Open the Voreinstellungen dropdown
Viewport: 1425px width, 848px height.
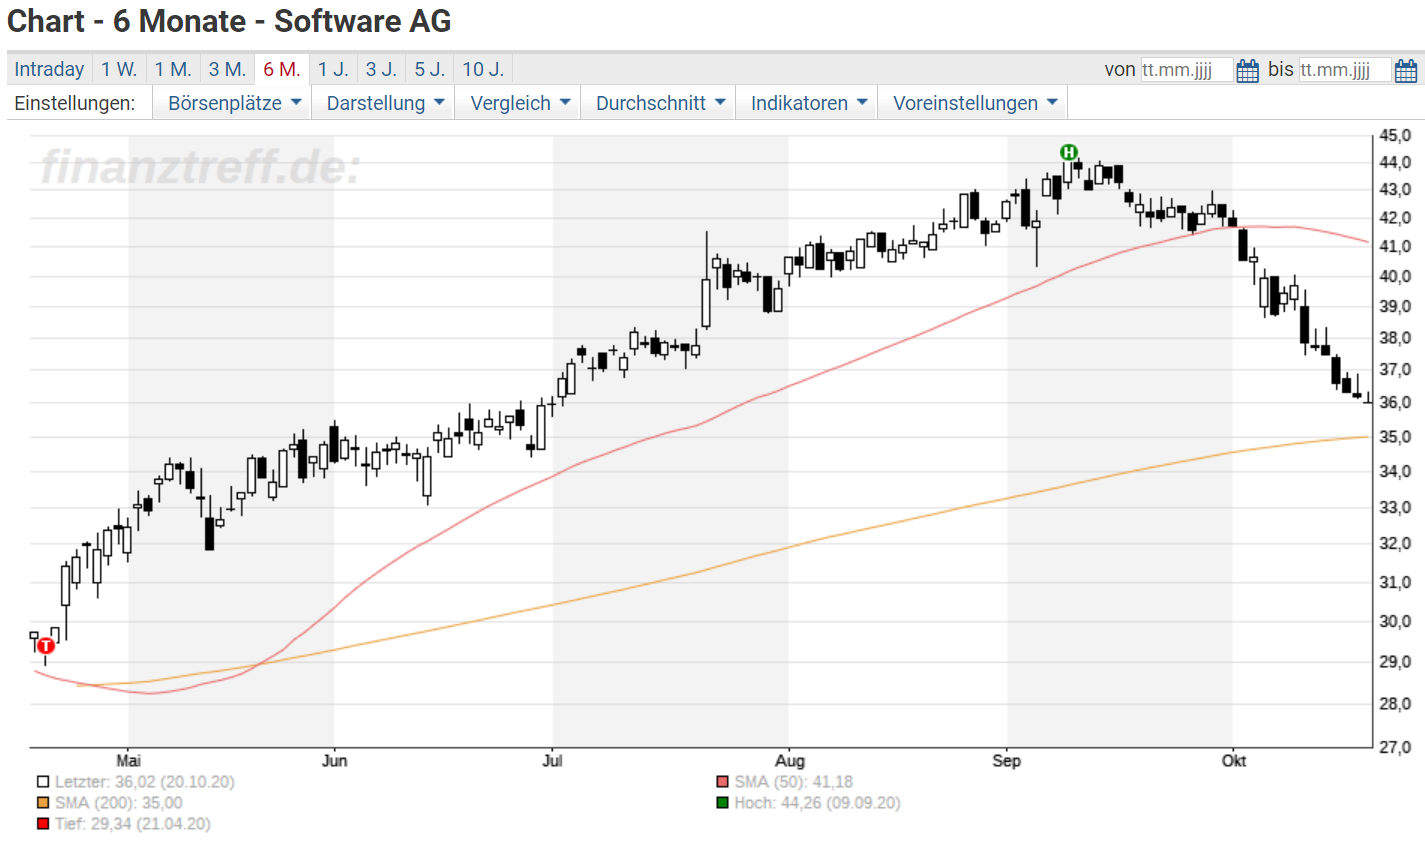(x=973, y=103)
